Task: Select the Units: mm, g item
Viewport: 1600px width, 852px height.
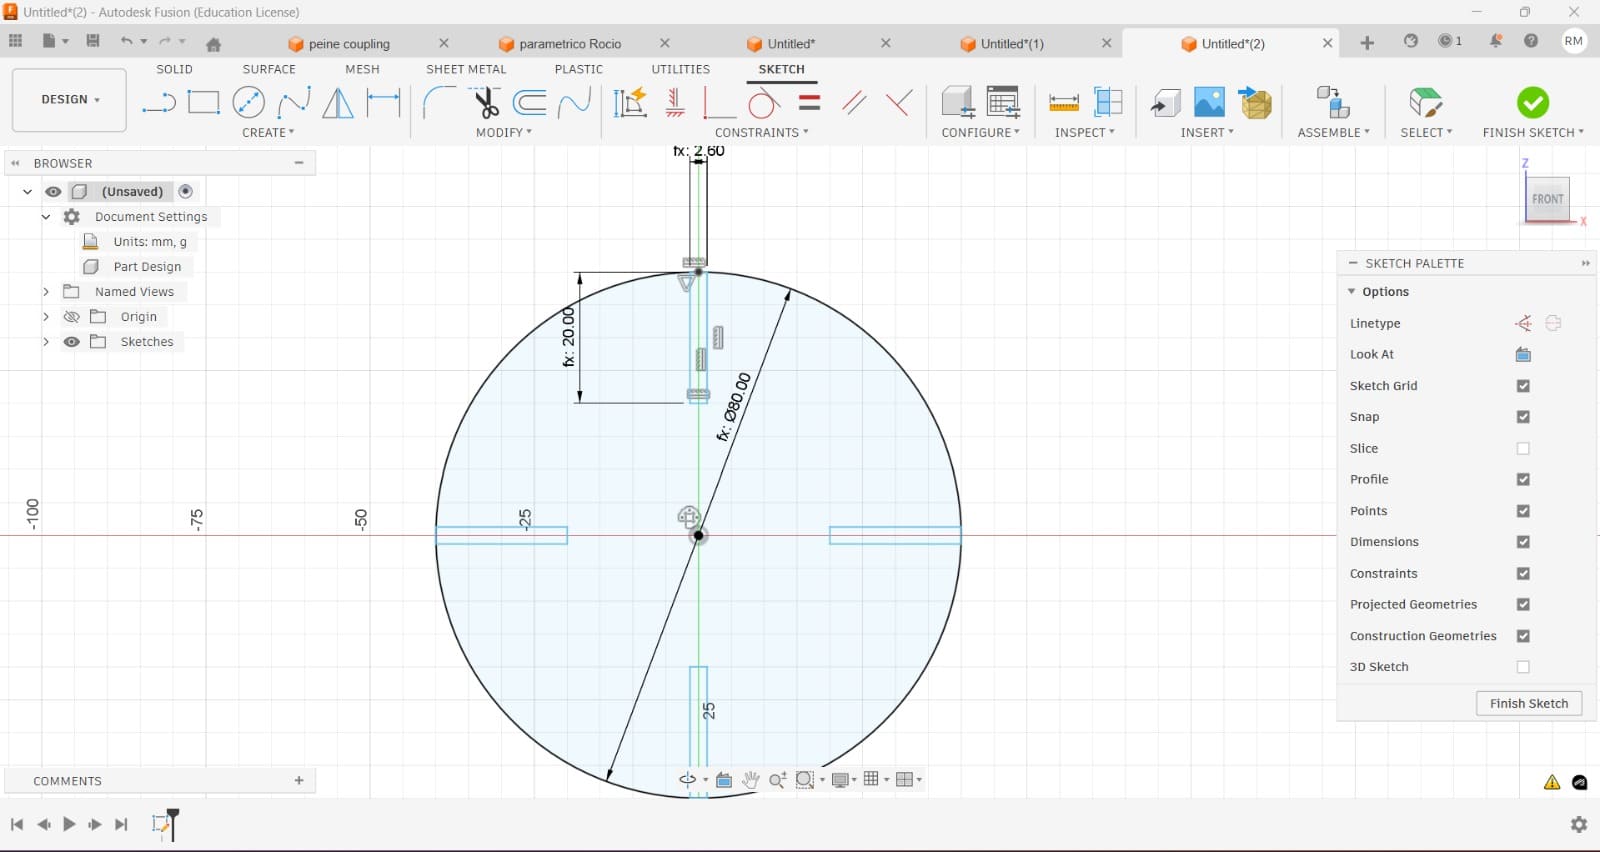Action: point(150,242)
